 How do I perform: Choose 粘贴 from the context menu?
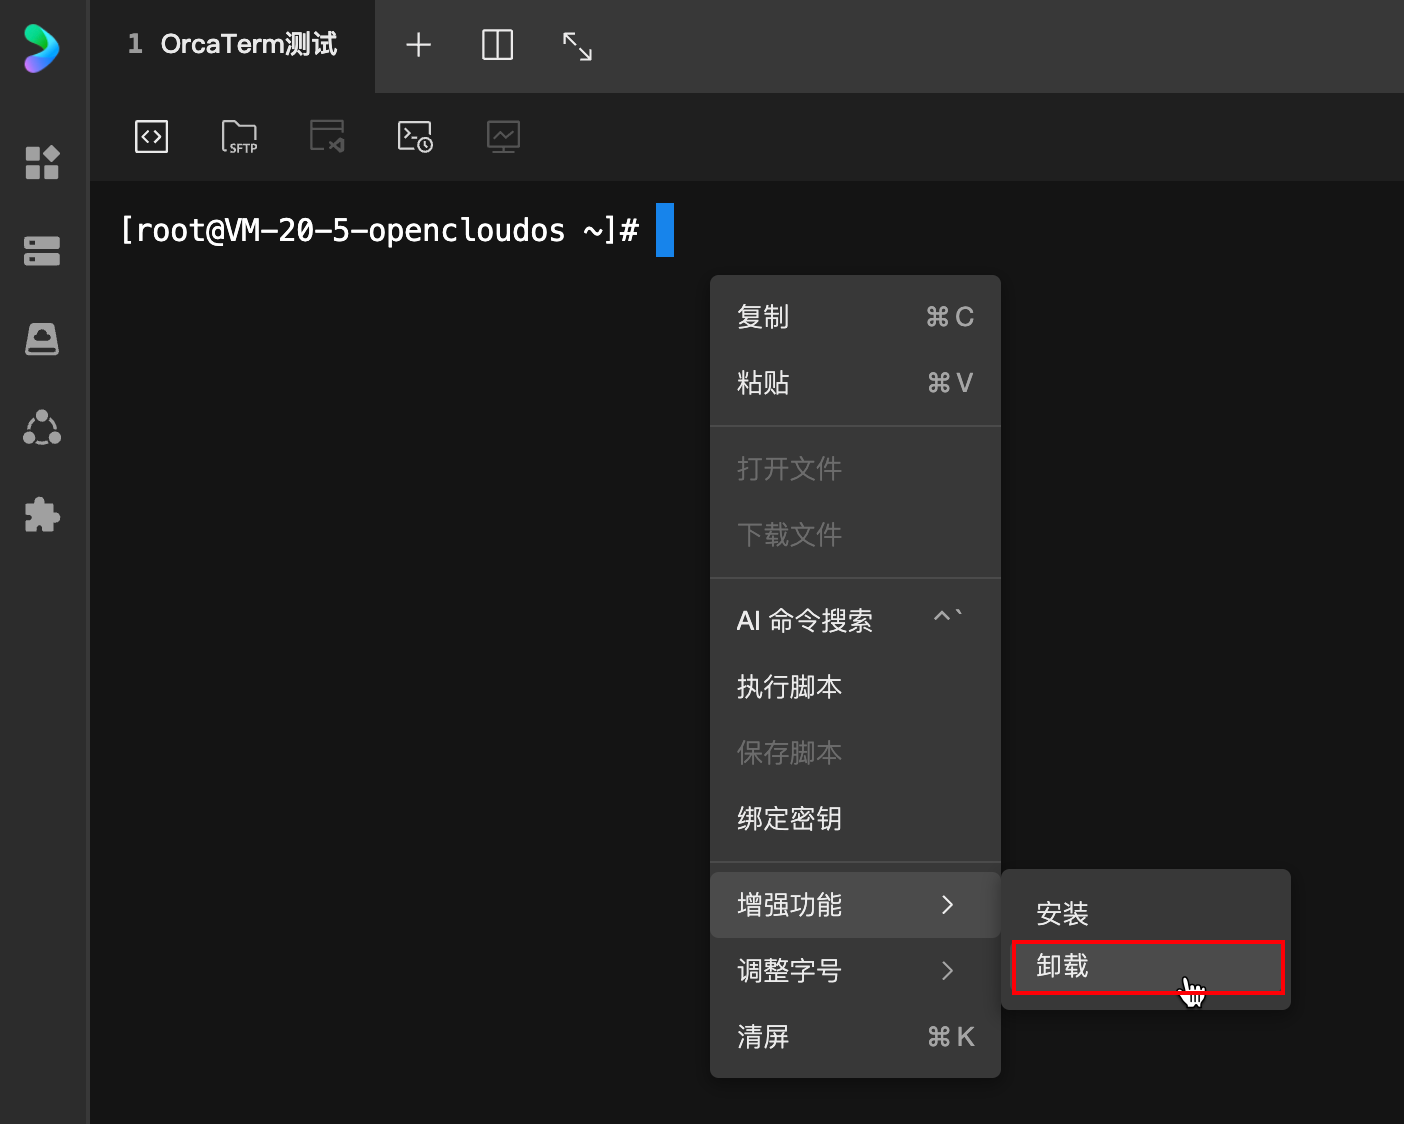click(855, 383)
